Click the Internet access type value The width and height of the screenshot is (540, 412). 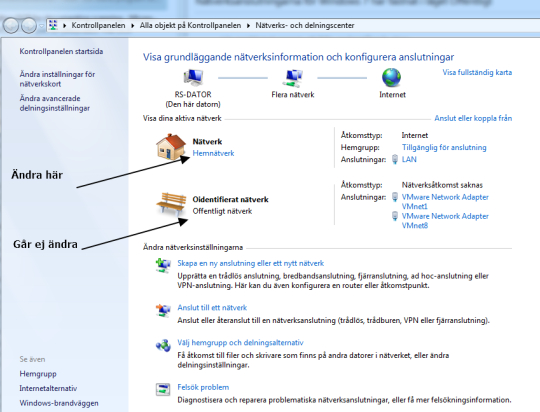415,135
